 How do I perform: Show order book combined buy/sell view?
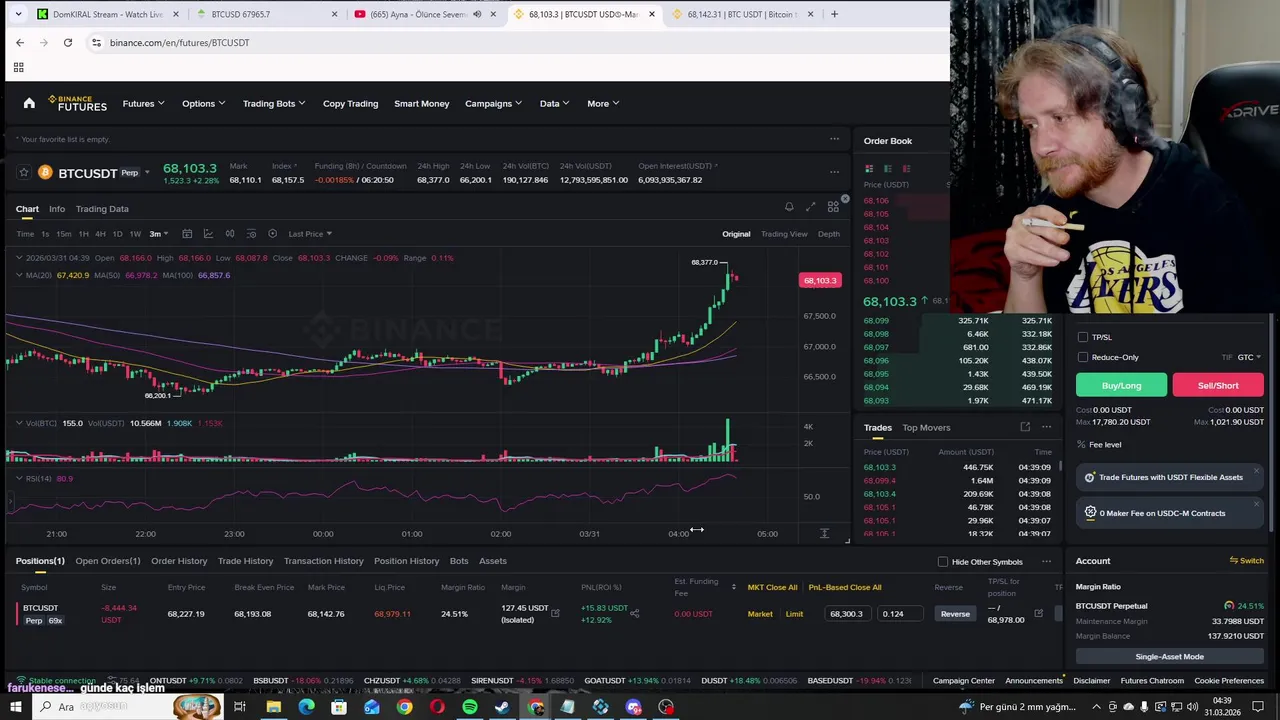869,169
